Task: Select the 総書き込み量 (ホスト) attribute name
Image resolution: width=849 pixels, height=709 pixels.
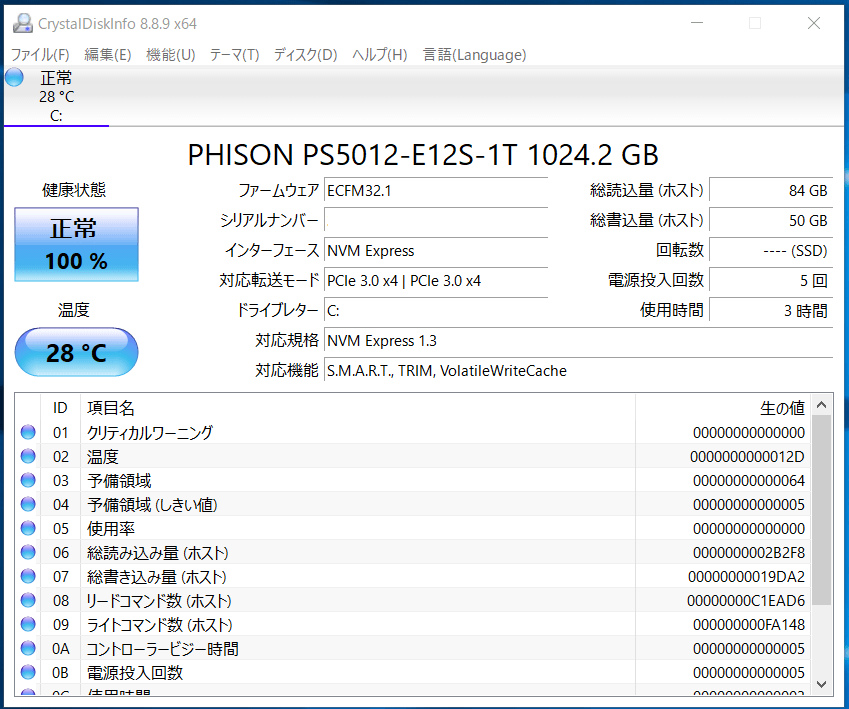Action: click(x=156, y=577)
